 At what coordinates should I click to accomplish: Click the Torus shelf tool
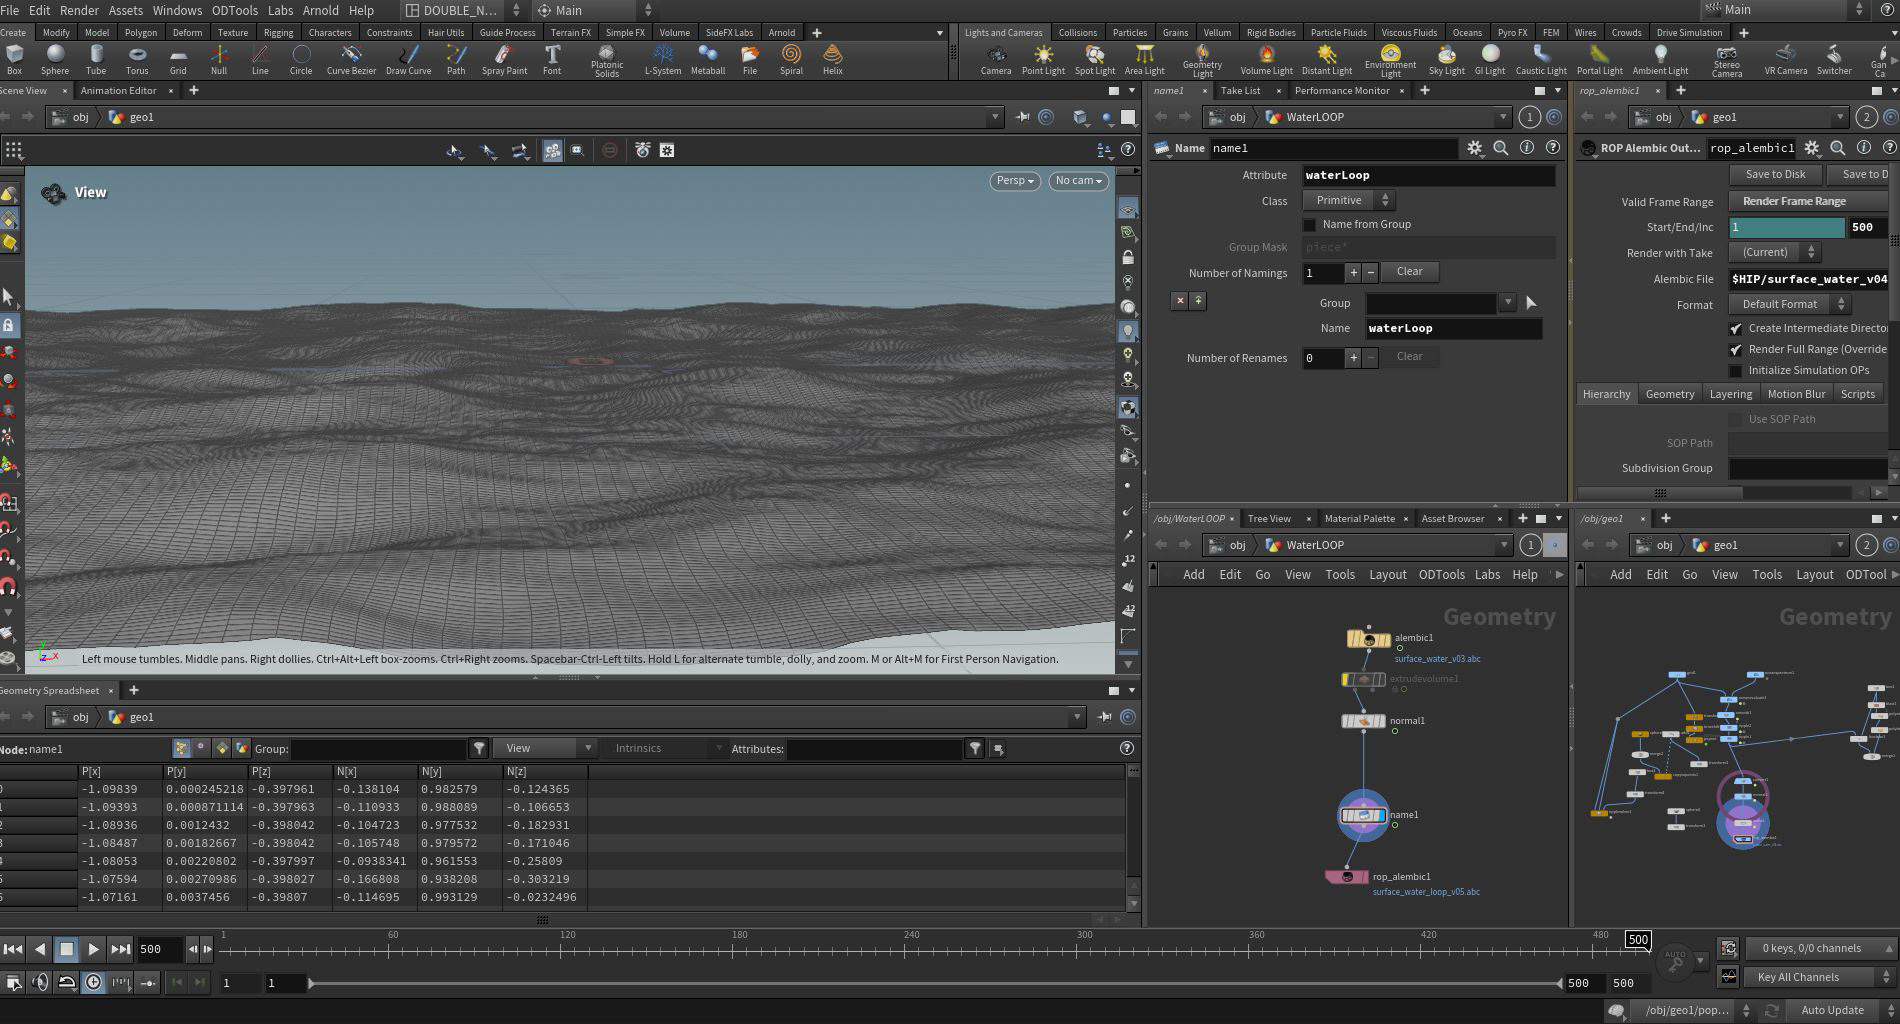(x=137, y=58)
